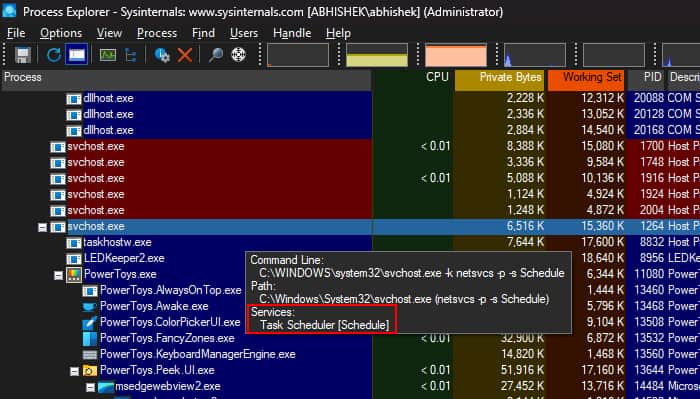Screen dimensions: 700x399
Task: Sort by the PID column header
Action: [646, 79]
